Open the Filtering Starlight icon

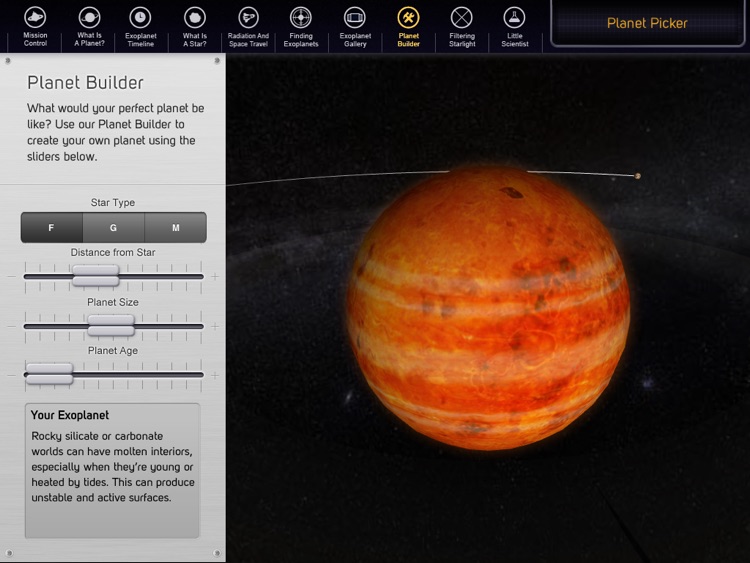tap(462, 18)
